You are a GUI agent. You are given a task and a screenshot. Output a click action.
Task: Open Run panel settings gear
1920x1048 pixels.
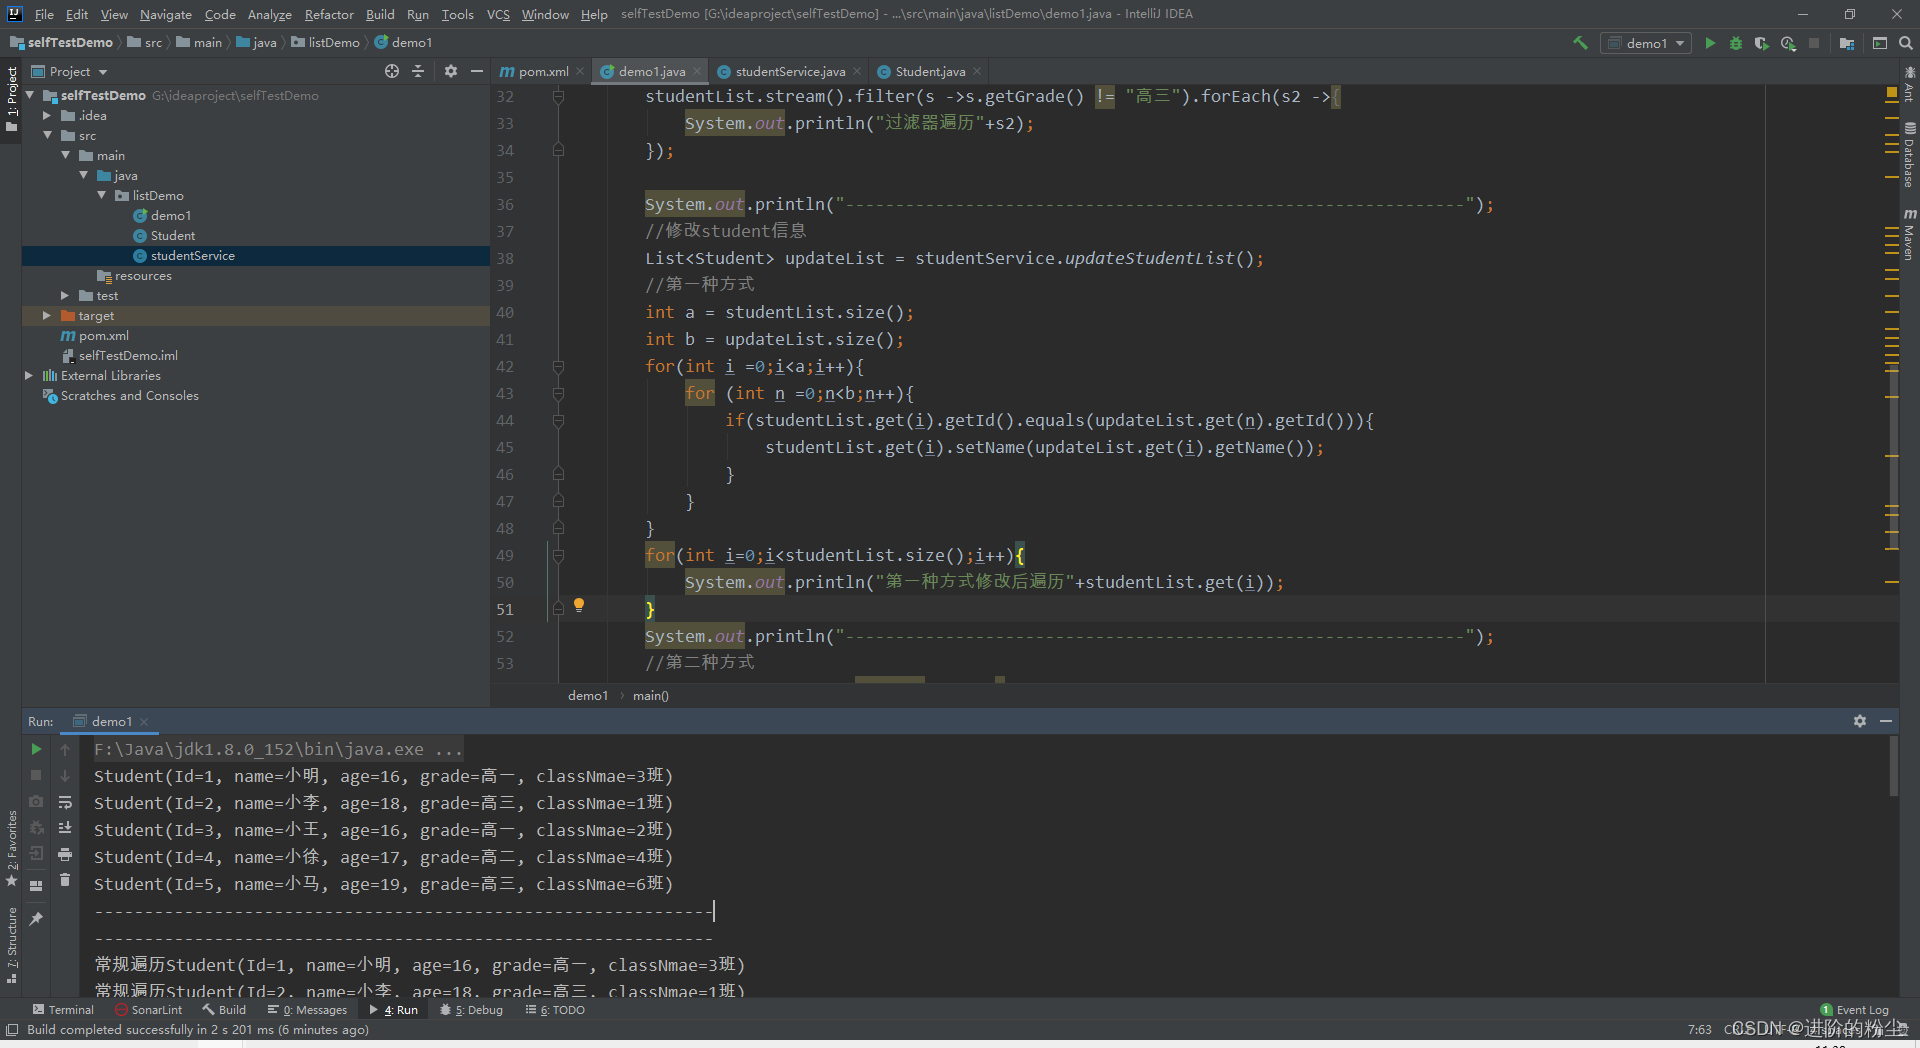pyautogui.click(x=1860, y=721)
